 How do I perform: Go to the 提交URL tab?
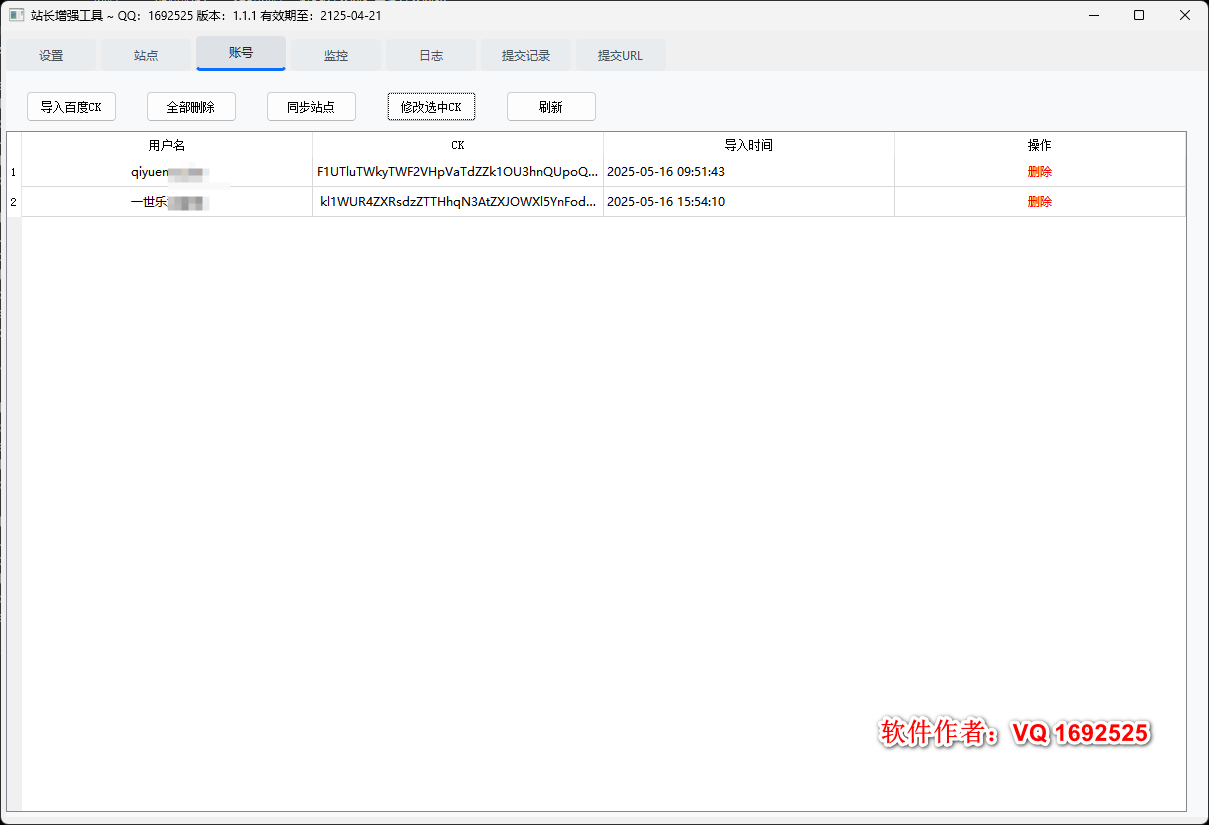tap(620, 56)
